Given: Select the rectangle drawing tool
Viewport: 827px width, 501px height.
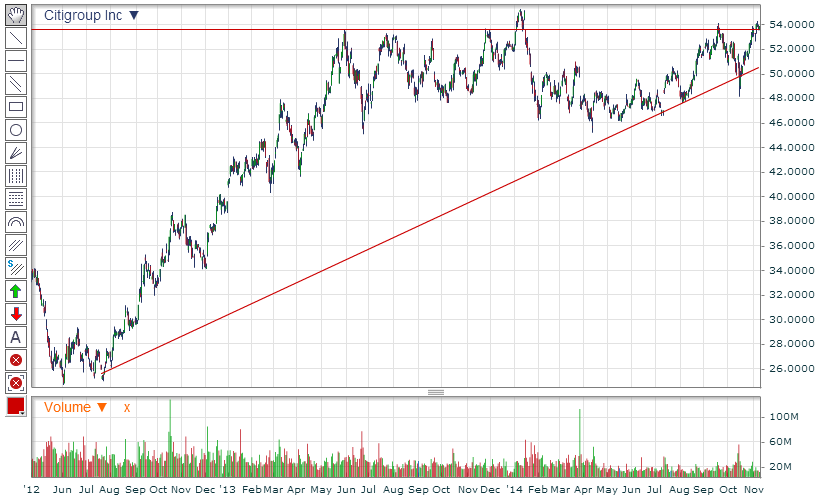Looking at the screenshot, I should (16, 107).
